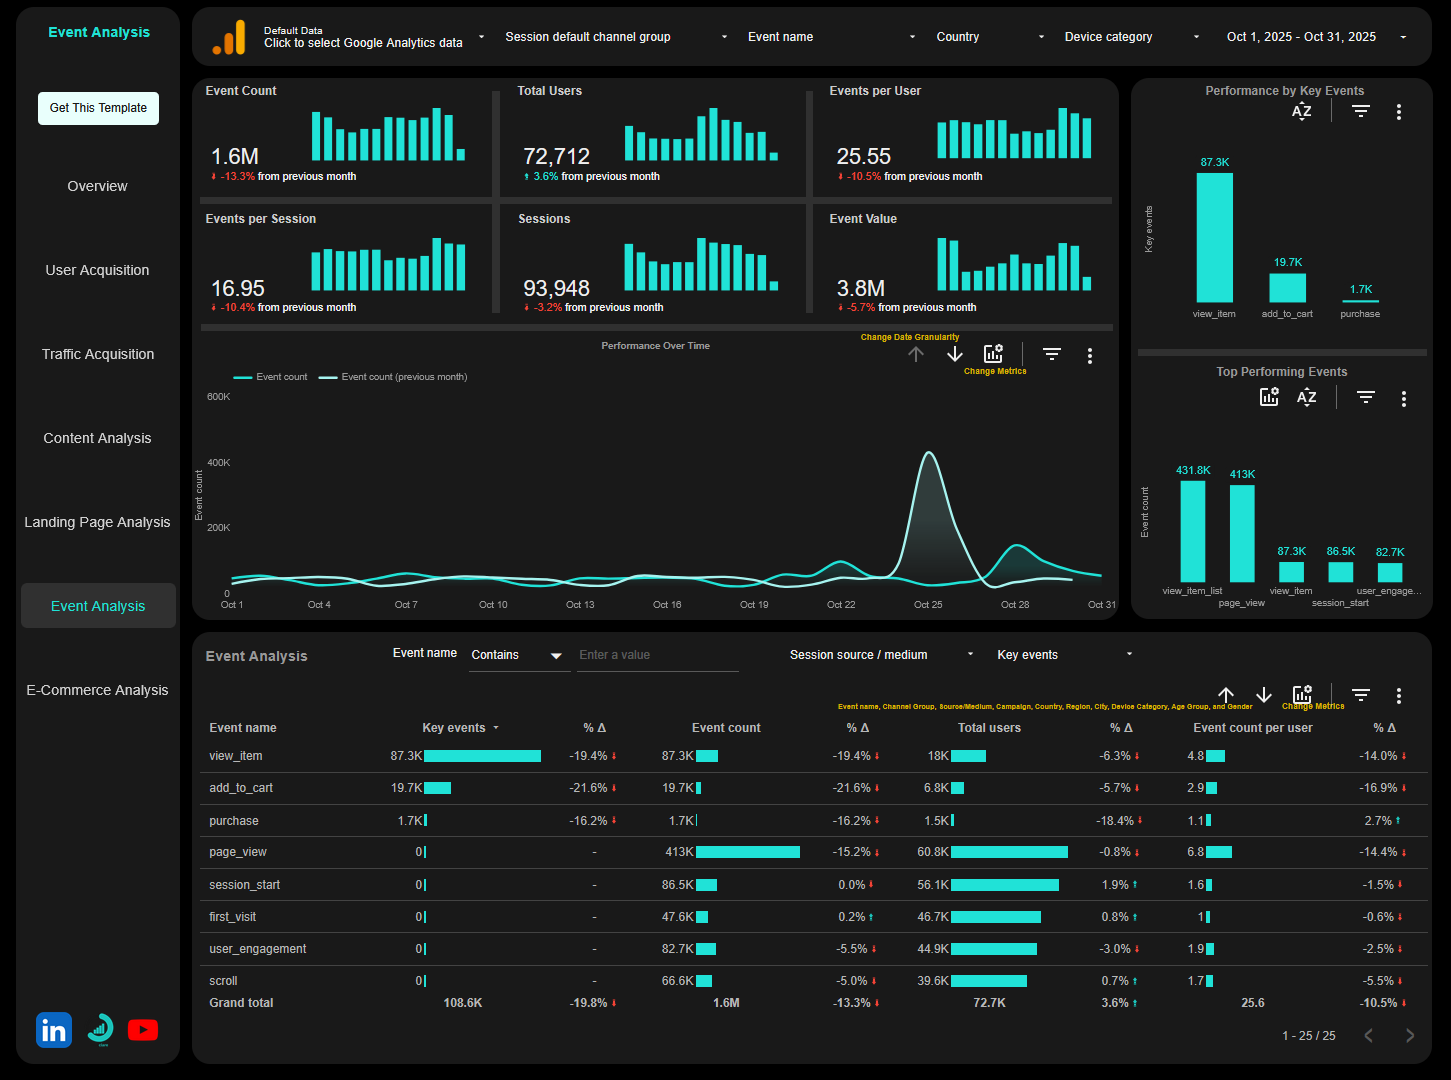Expand the Contains operator dropdown

[518, 655]
